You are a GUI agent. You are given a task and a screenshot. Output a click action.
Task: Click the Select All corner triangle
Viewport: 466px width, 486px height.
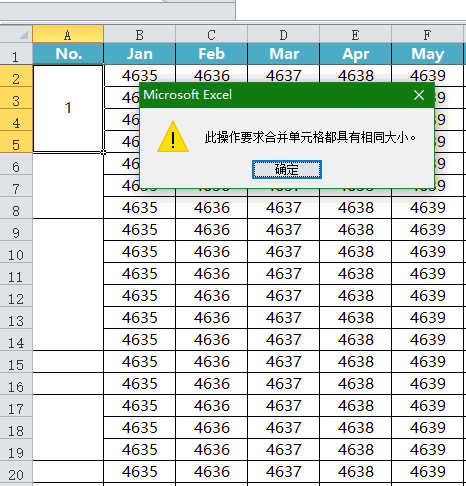point(23,34)
